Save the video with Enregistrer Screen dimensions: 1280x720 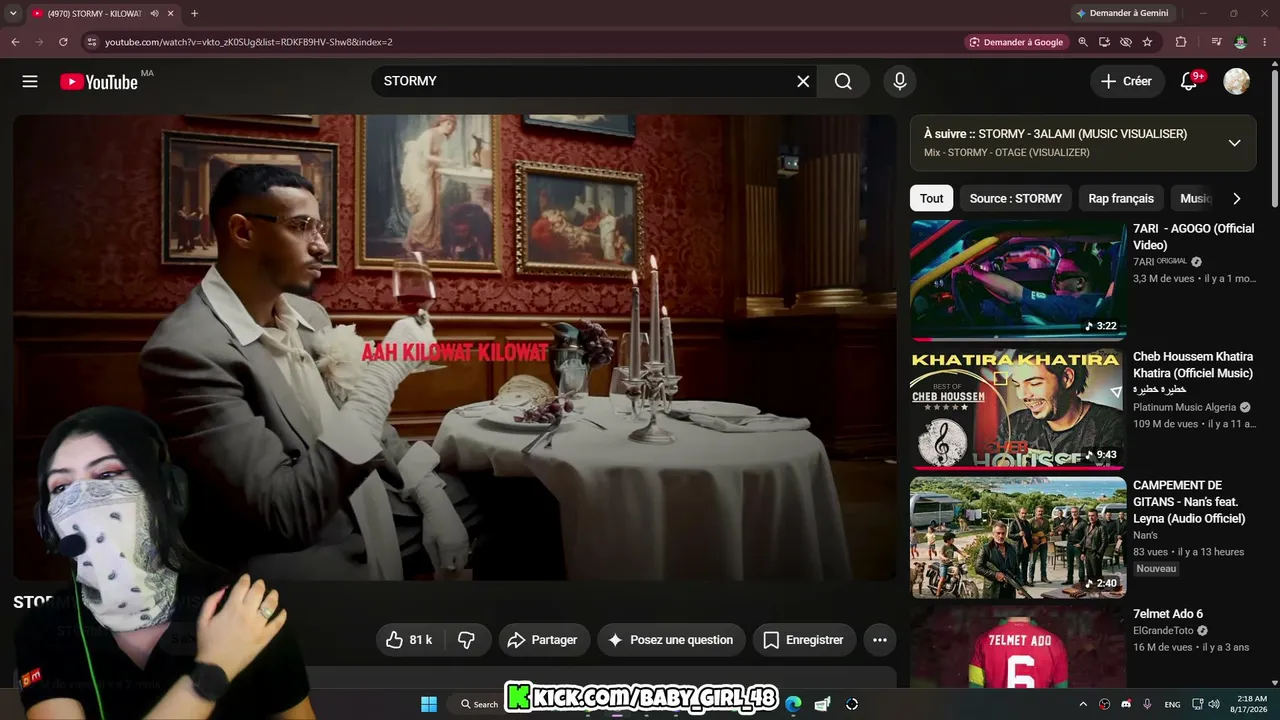(803, 640)
